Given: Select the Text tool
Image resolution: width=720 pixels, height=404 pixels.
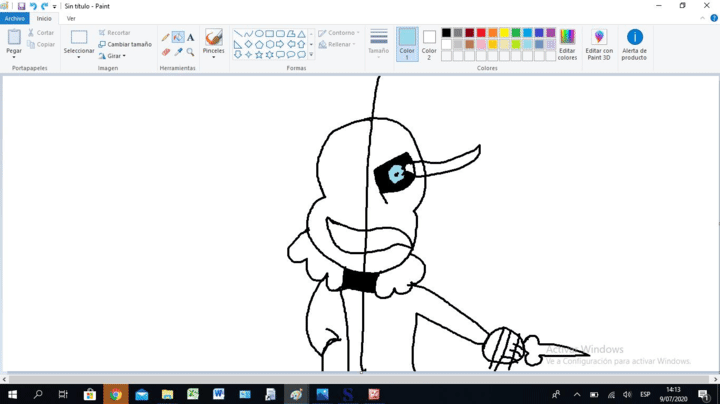Looking at the screenshot, I should pyautogui.click(x=190, y=37).
